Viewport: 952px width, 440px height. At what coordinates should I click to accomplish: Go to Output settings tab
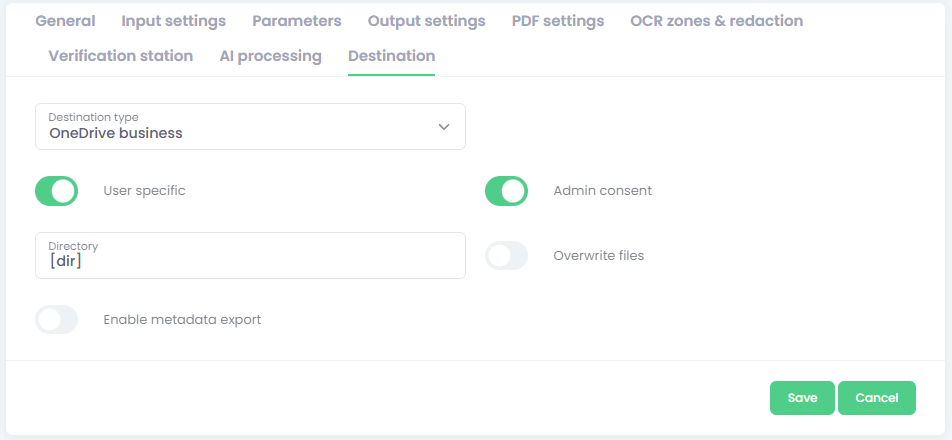426,21
